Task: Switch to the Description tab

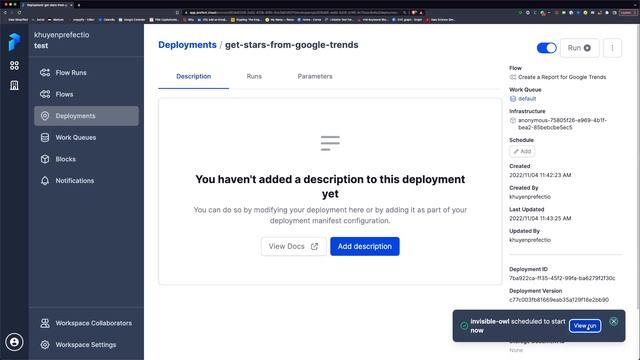Action: (193, 76)
